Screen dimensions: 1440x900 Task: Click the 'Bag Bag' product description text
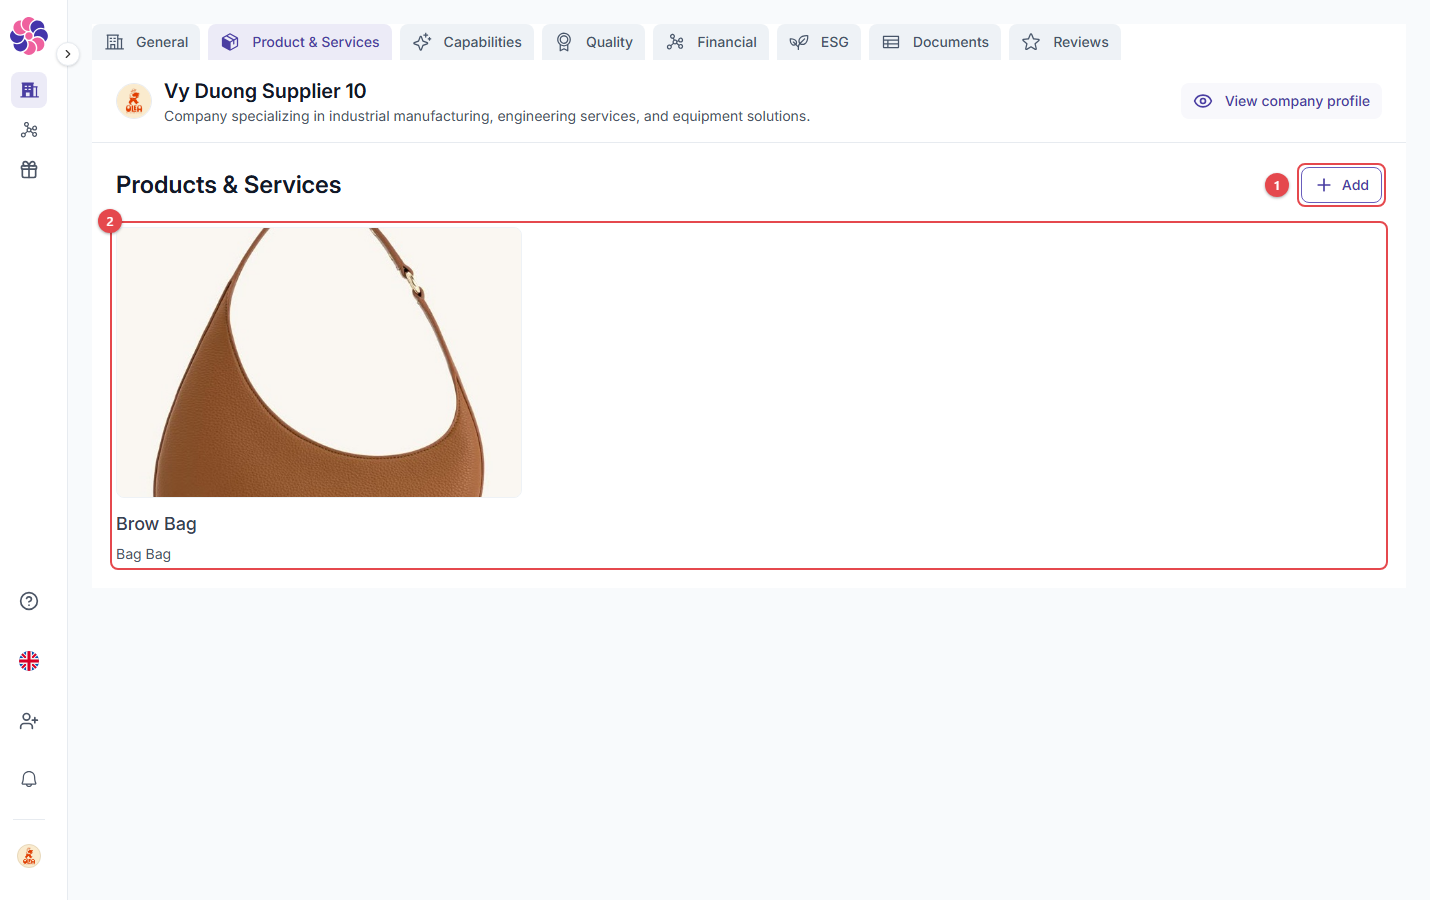tap(143, 554)
